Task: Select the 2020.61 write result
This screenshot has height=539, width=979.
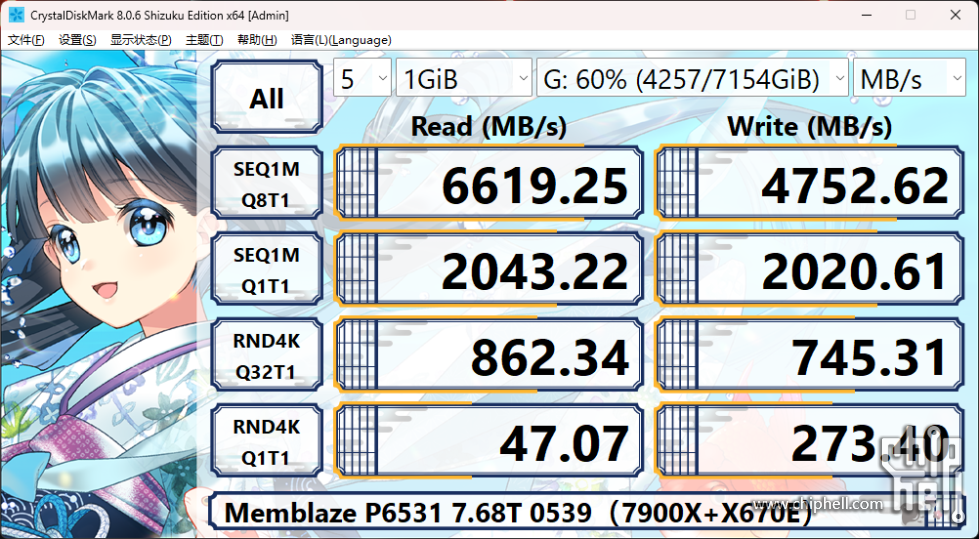Action: click(809, 269)
